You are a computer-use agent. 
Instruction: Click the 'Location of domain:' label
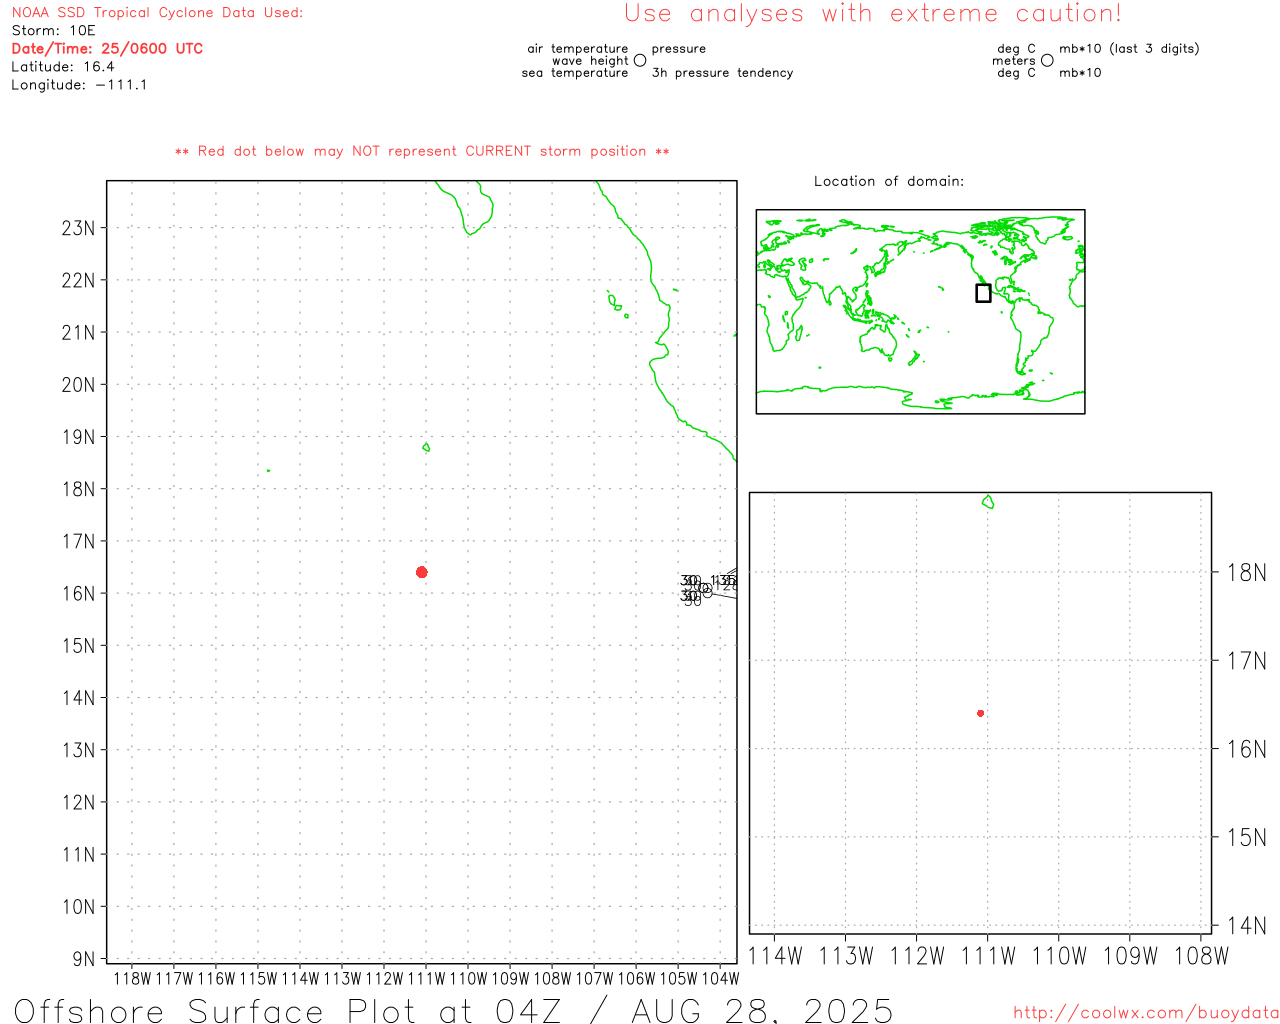(x=889, y=181)
